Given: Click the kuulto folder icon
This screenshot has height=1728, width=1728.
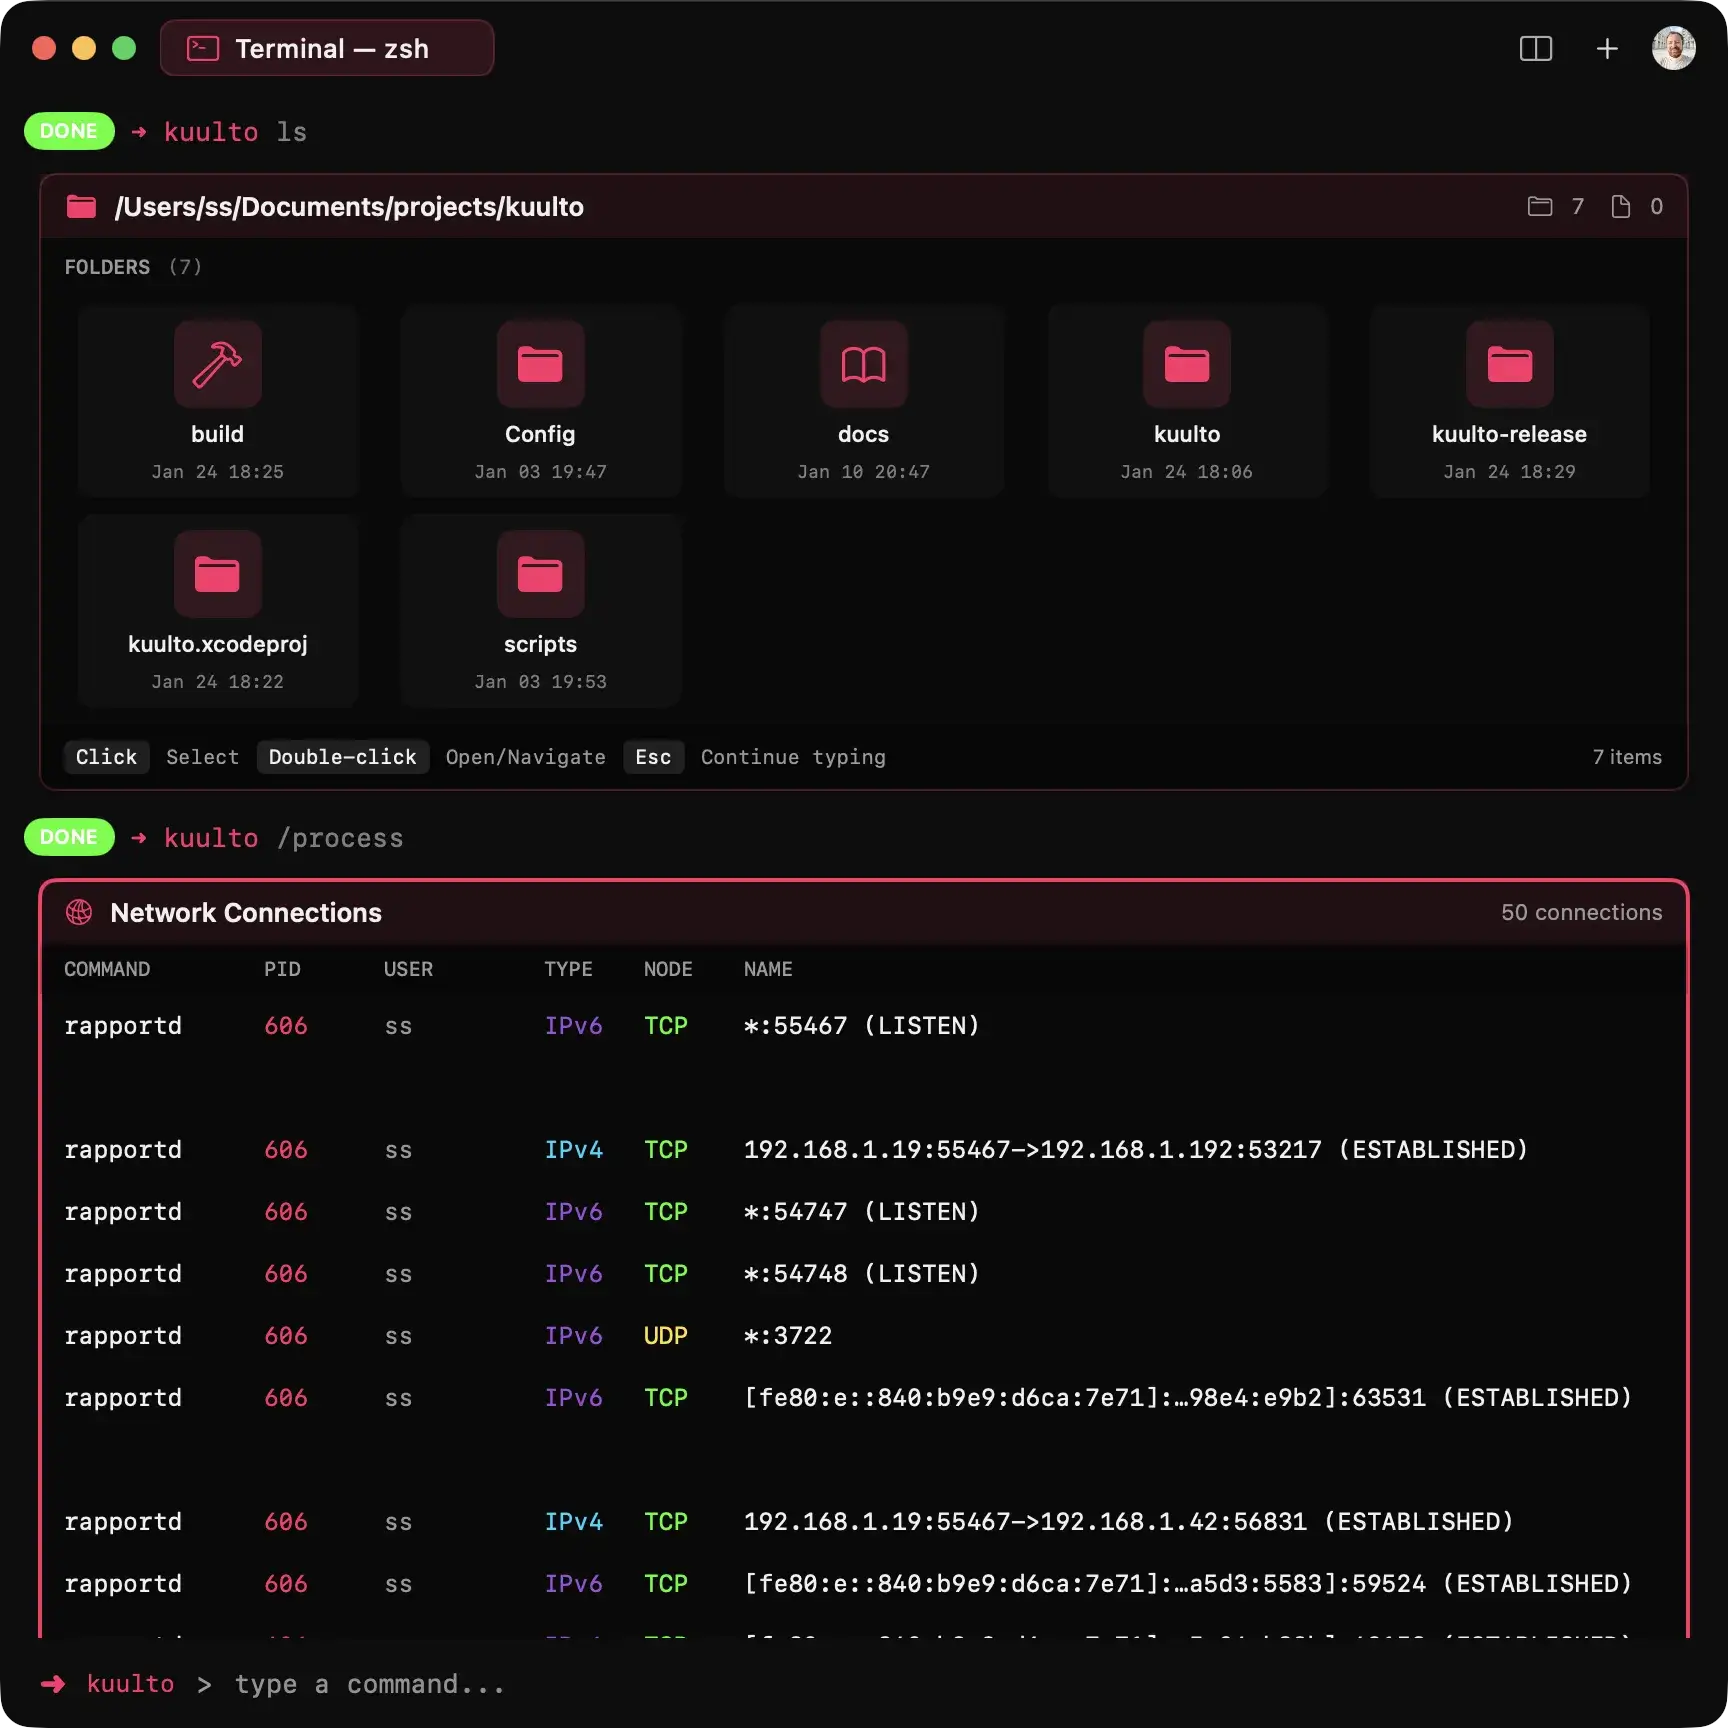Looking at the screenshot, I should tap(1186, 364).
